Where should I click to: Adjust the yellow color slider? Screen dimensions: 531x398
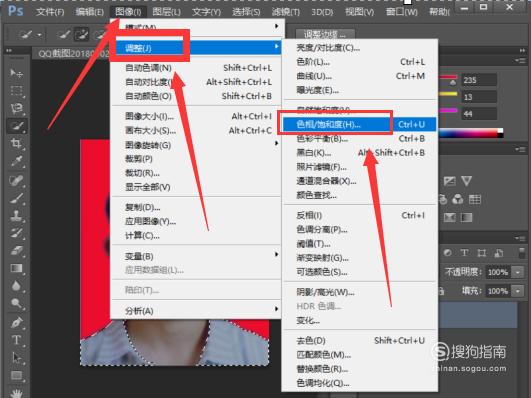[x=448, y=95]
